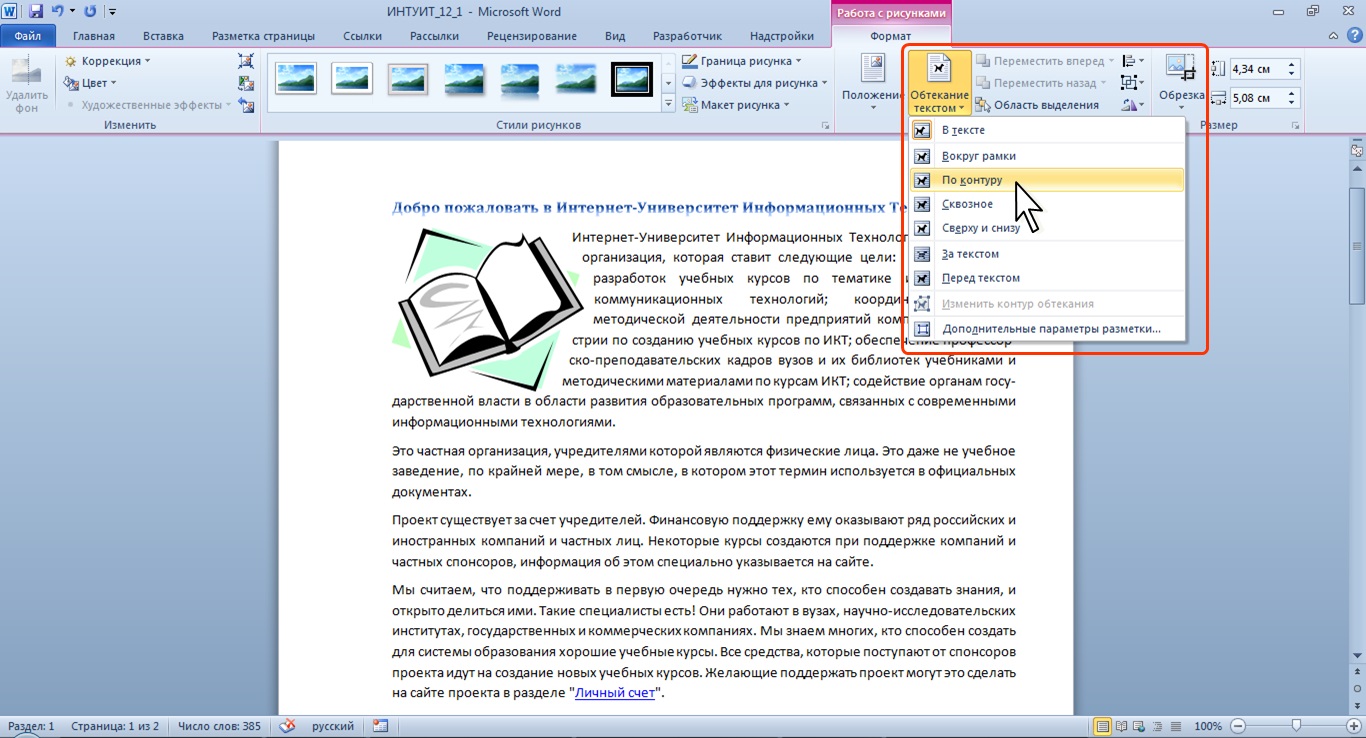Open customize quick access toolbar arrow

click(x=112, y=12)
